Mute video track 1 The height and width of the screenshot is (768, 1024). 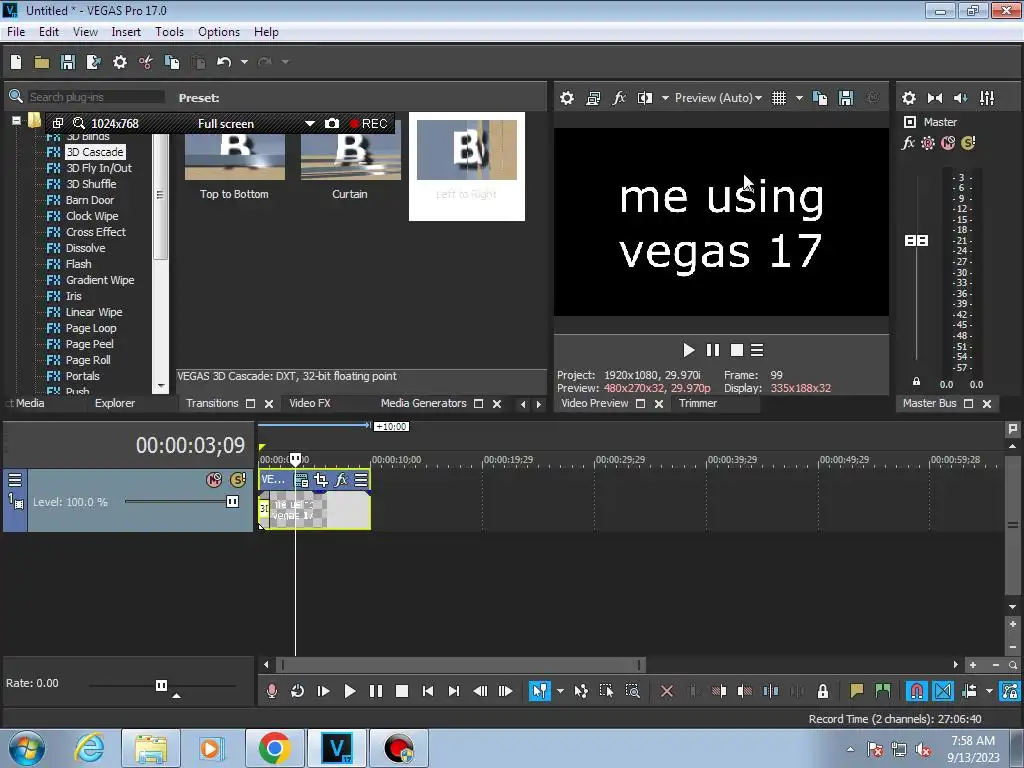pos(214,480)
